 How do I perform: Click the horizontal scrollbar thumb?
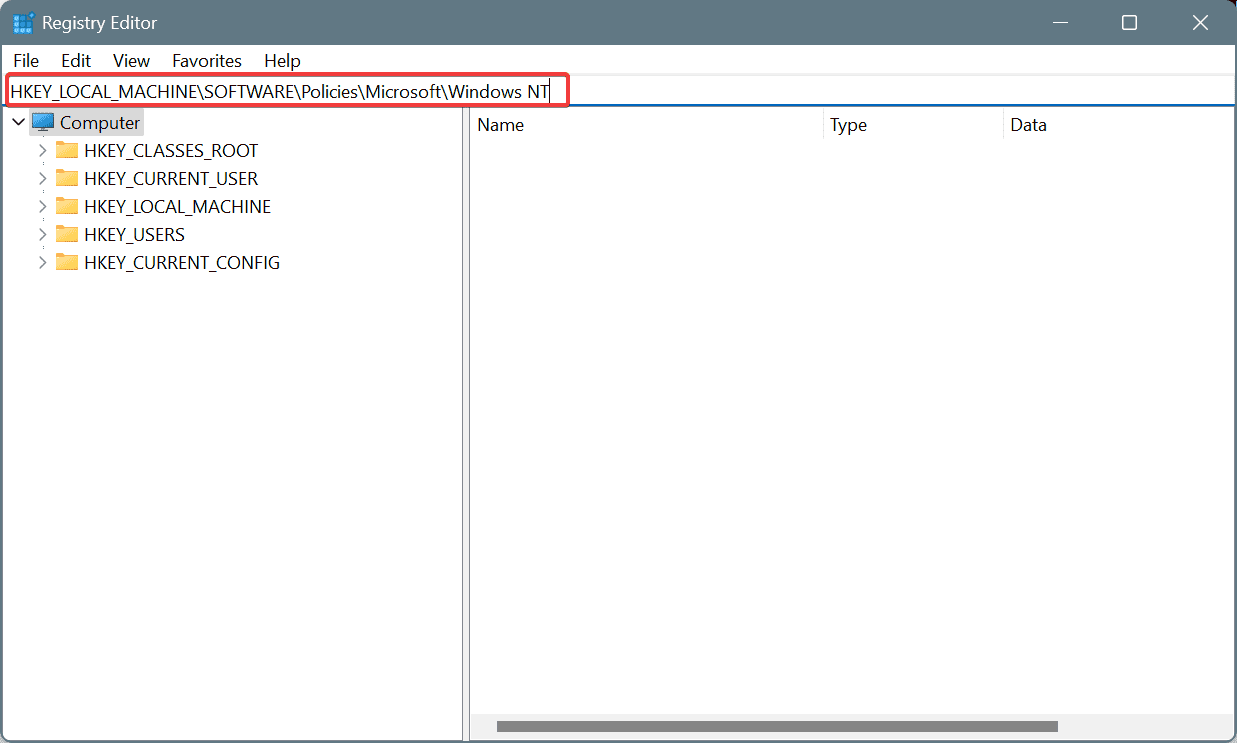click(x=777, y=726)
